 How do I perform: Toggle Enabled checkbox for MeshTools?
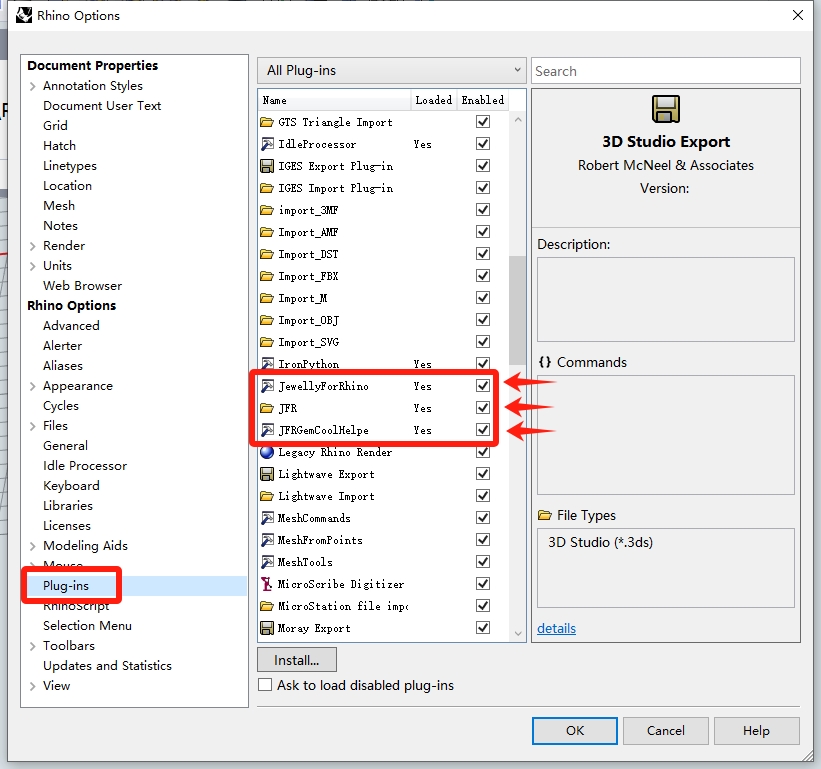pyautogui.click(x=483, y=561)
